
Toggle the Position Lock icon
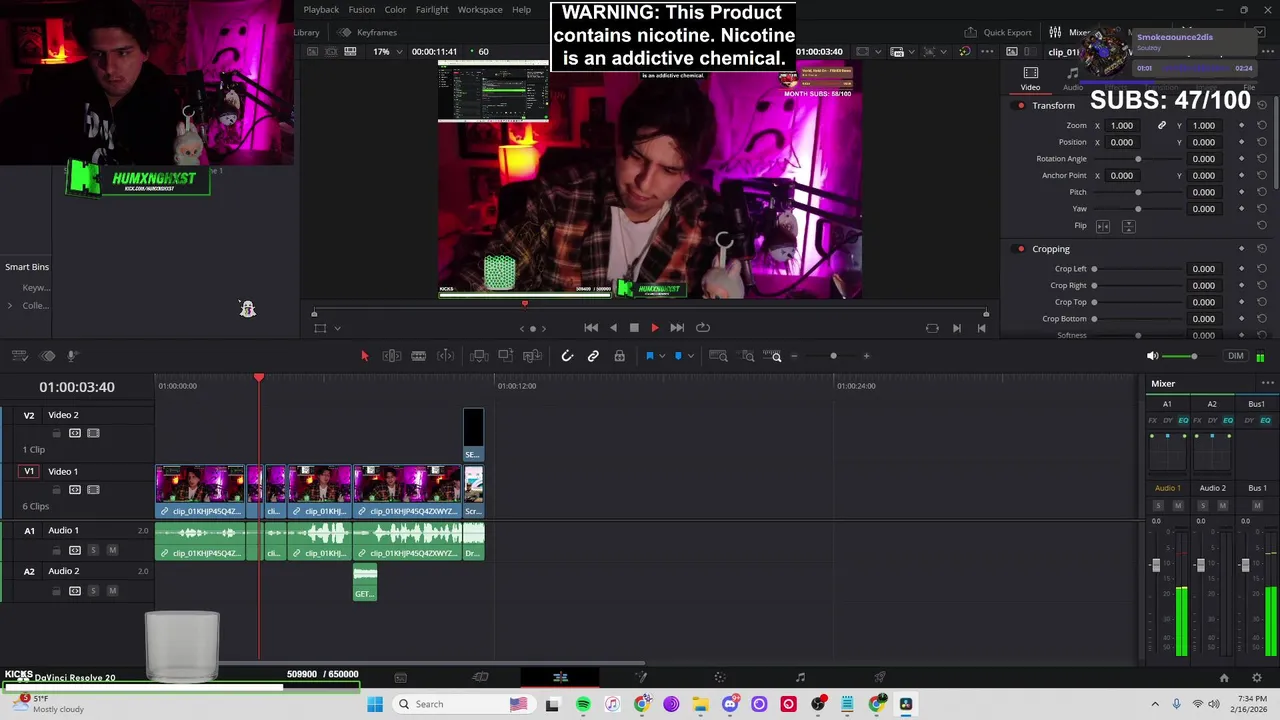[x=619, y=356]
